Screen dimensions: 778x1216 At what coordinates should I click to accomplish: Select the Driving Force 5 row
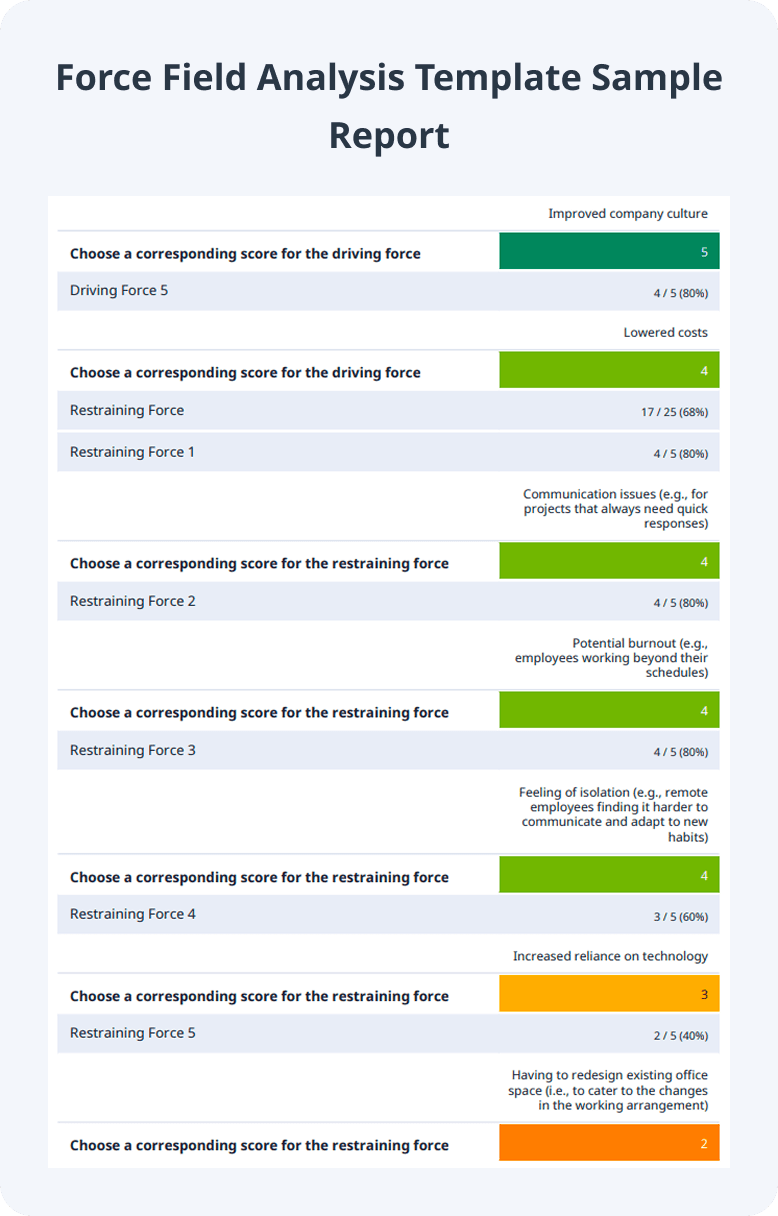click(388, 291)
